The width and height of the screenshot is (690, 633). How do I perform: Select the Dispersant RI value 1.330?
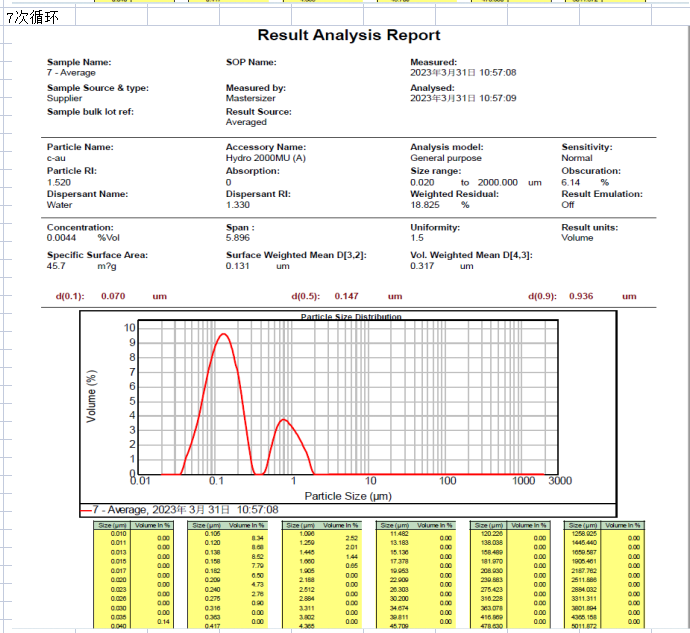(238, 205)
